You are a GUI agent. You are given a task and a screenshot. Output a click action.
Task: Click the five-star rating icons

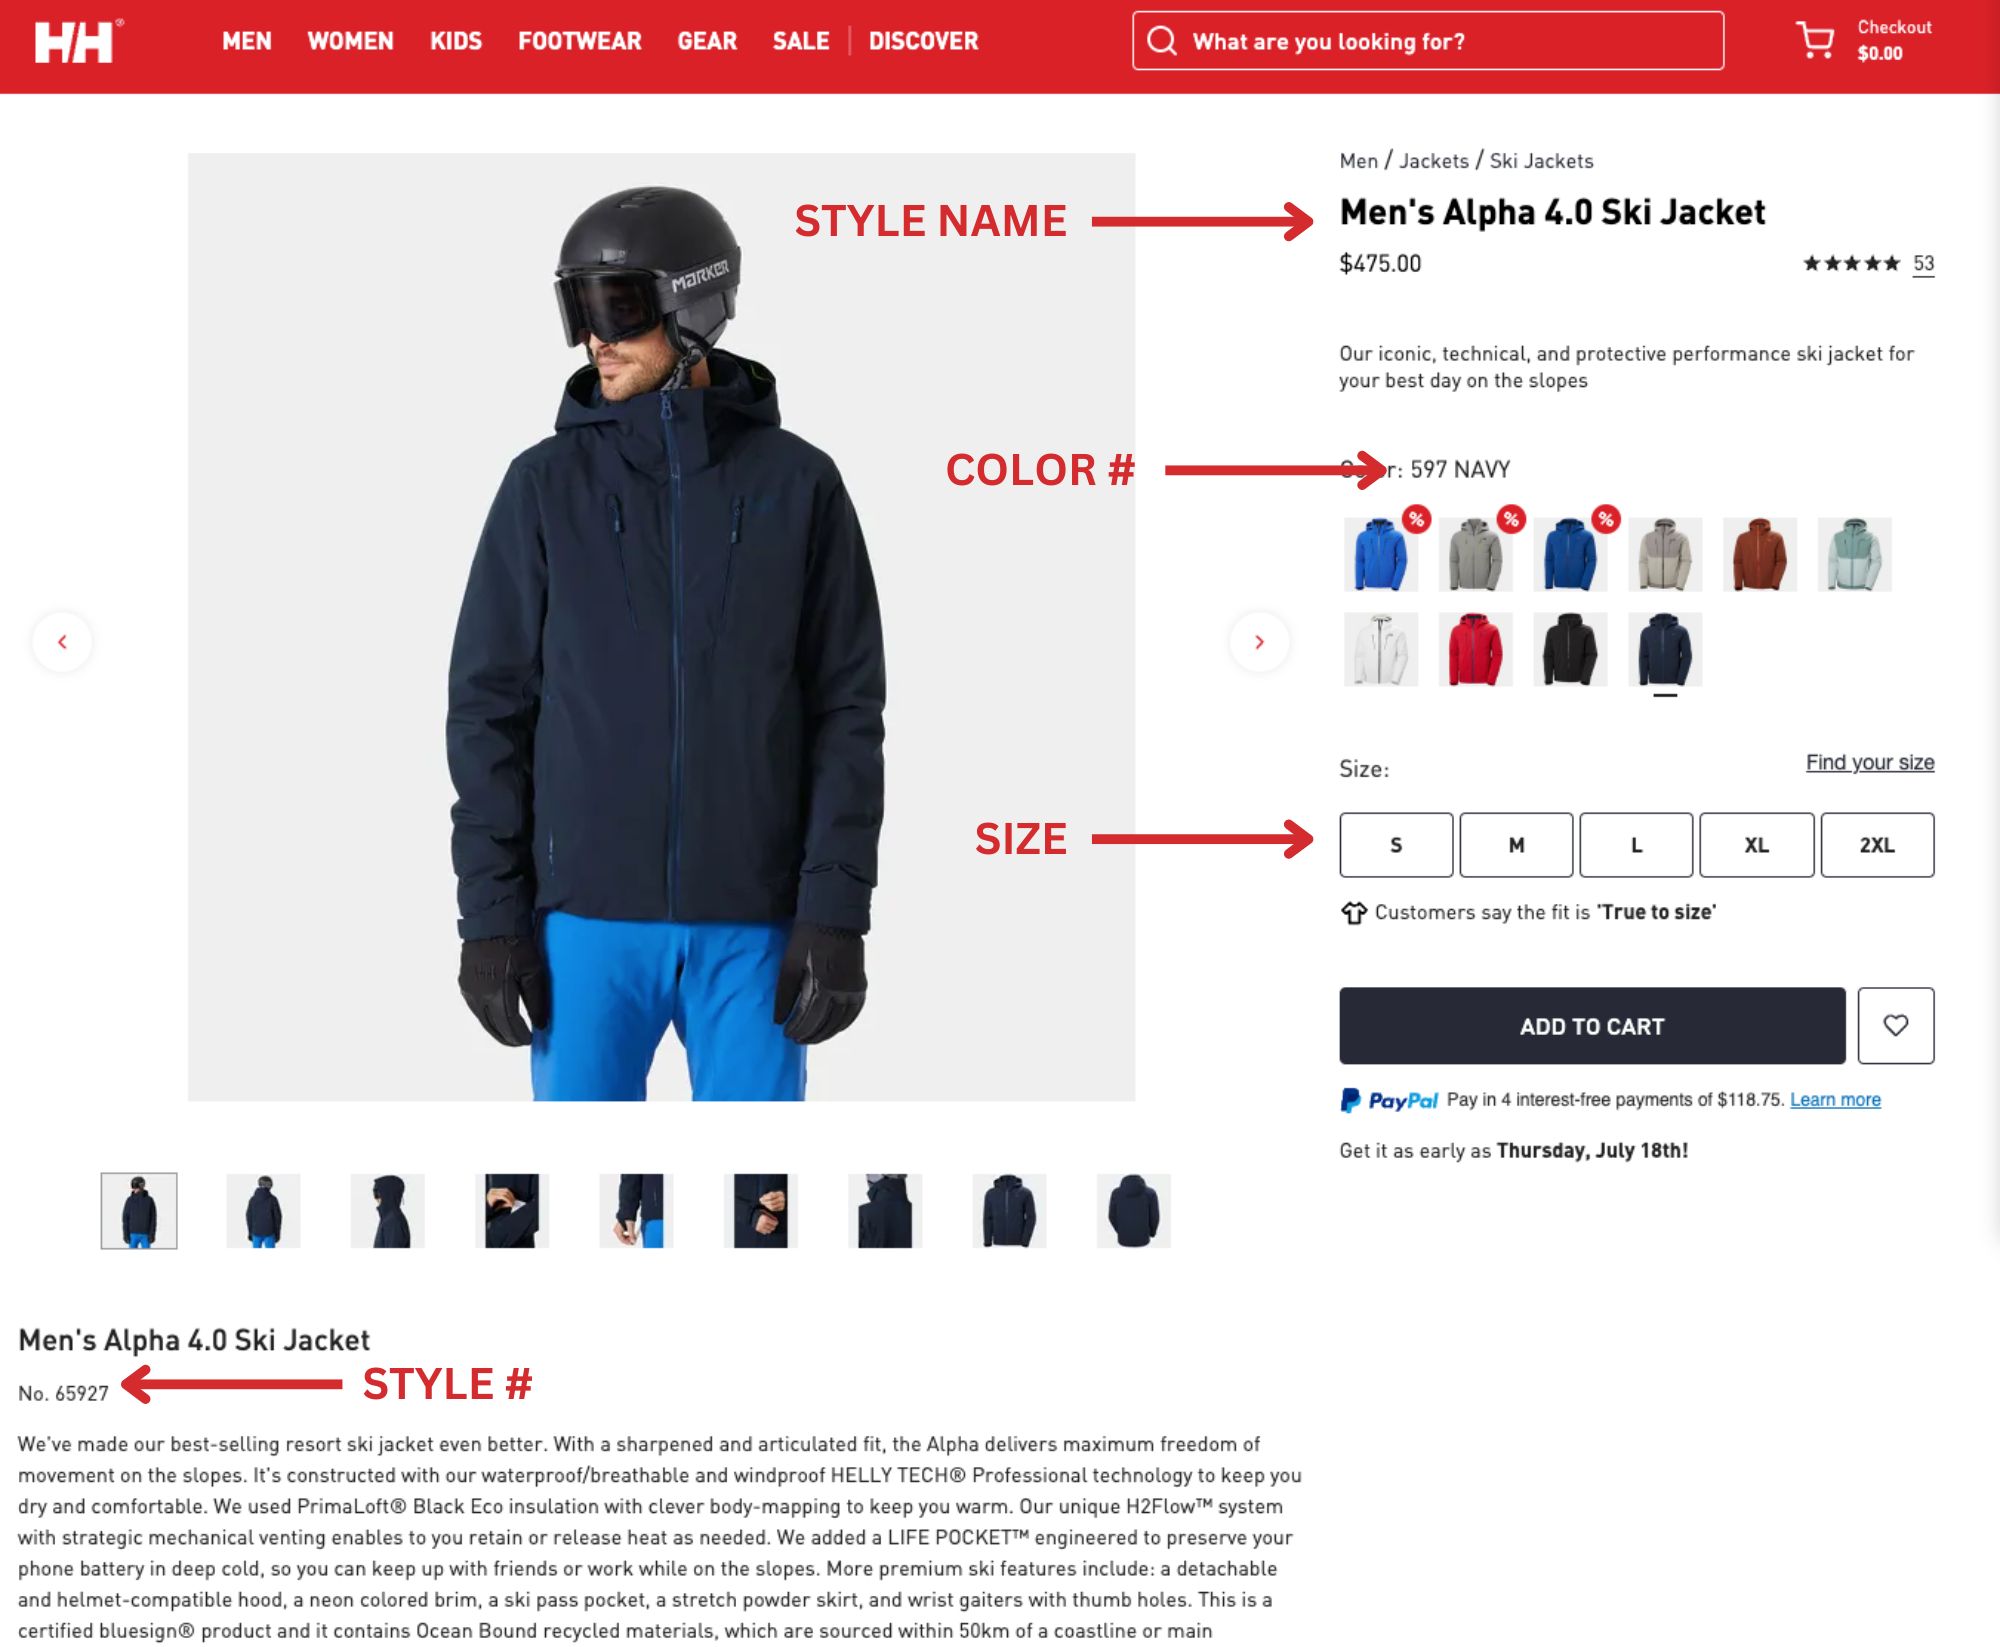pos(1851,263)
